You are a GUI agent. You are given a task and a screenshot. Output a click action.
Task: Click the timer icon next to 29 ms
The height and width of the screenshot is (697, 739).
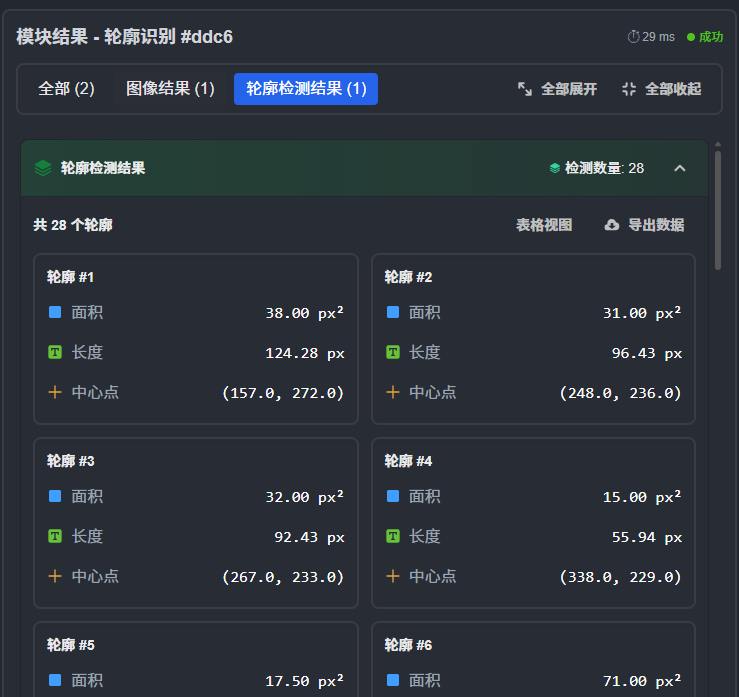pyautogui.click(x=633, y=37)
